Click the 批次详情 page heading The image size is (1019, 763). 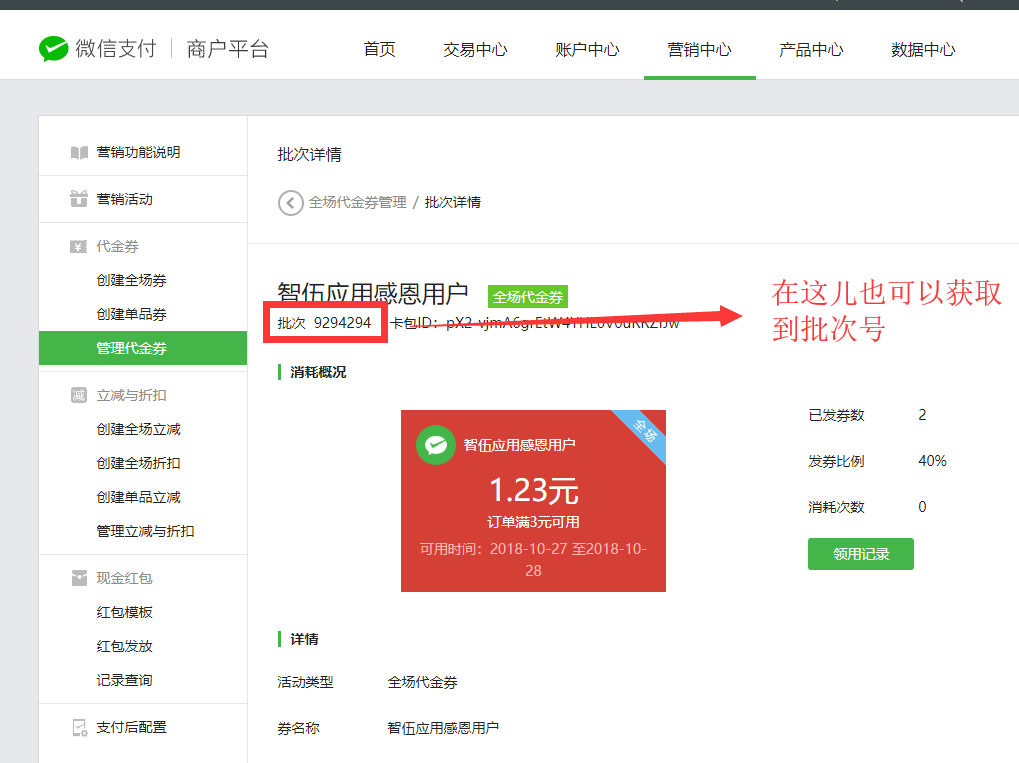[309, 155]
